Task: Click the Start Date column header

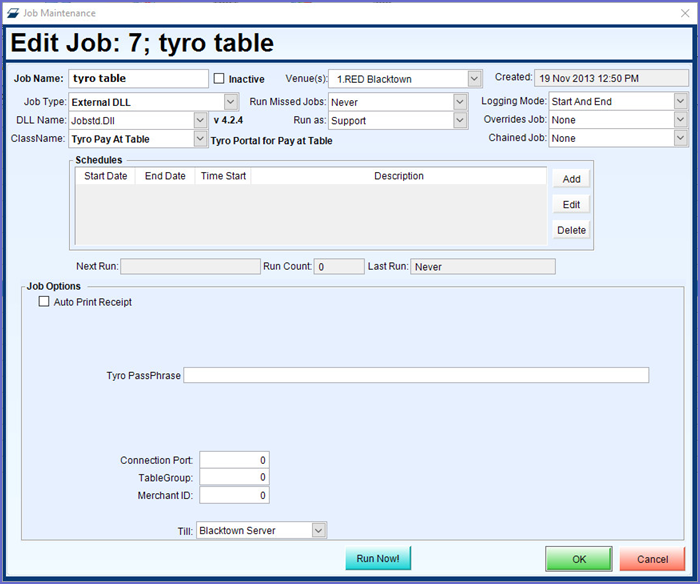Action: (106, 176)
